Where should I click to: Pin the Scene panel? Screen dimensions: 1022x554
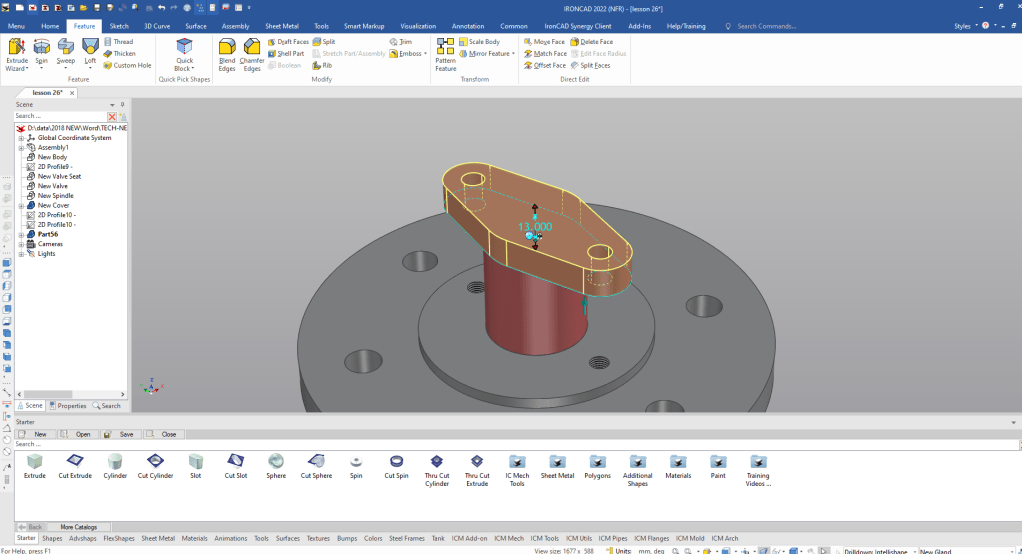click(x=122, y=104)
